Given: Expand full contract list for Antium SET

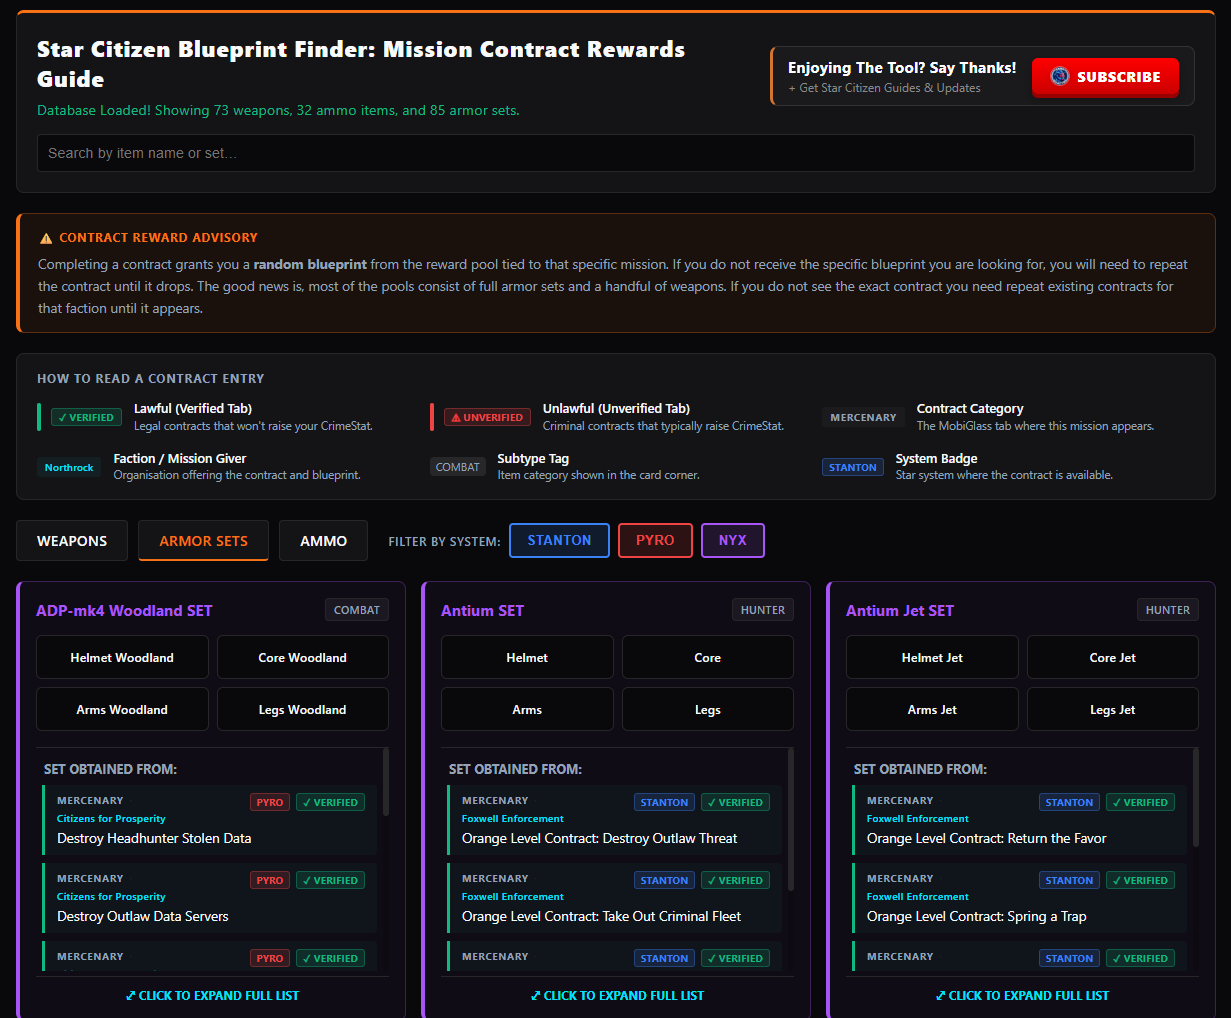Looking at the screenshot, I should [x=623, y=996].
